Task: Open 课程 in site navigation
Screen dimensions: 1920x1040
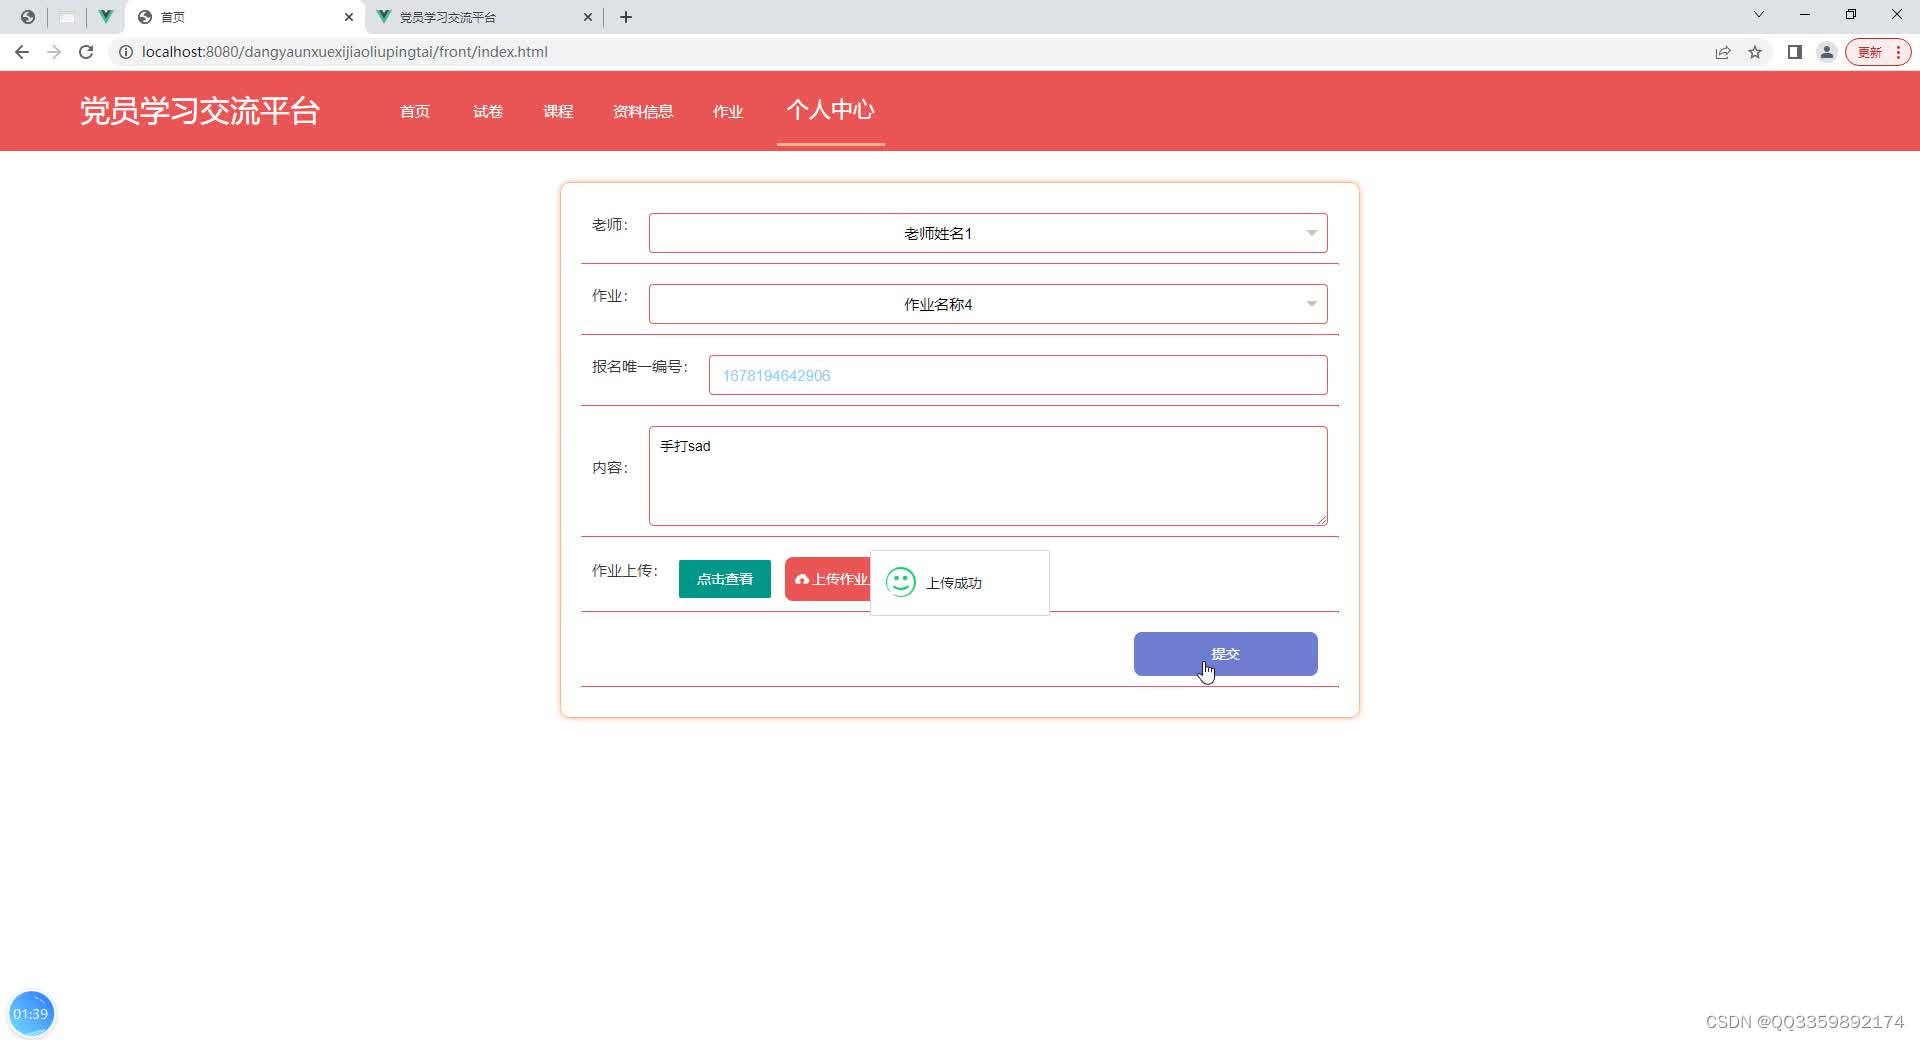Action: (558, 112)
